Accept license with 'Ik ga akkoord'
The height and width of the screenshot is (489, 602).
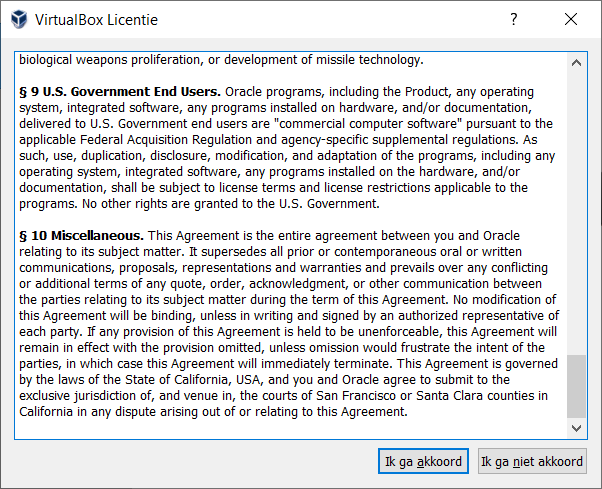click(x=423, y=461)
